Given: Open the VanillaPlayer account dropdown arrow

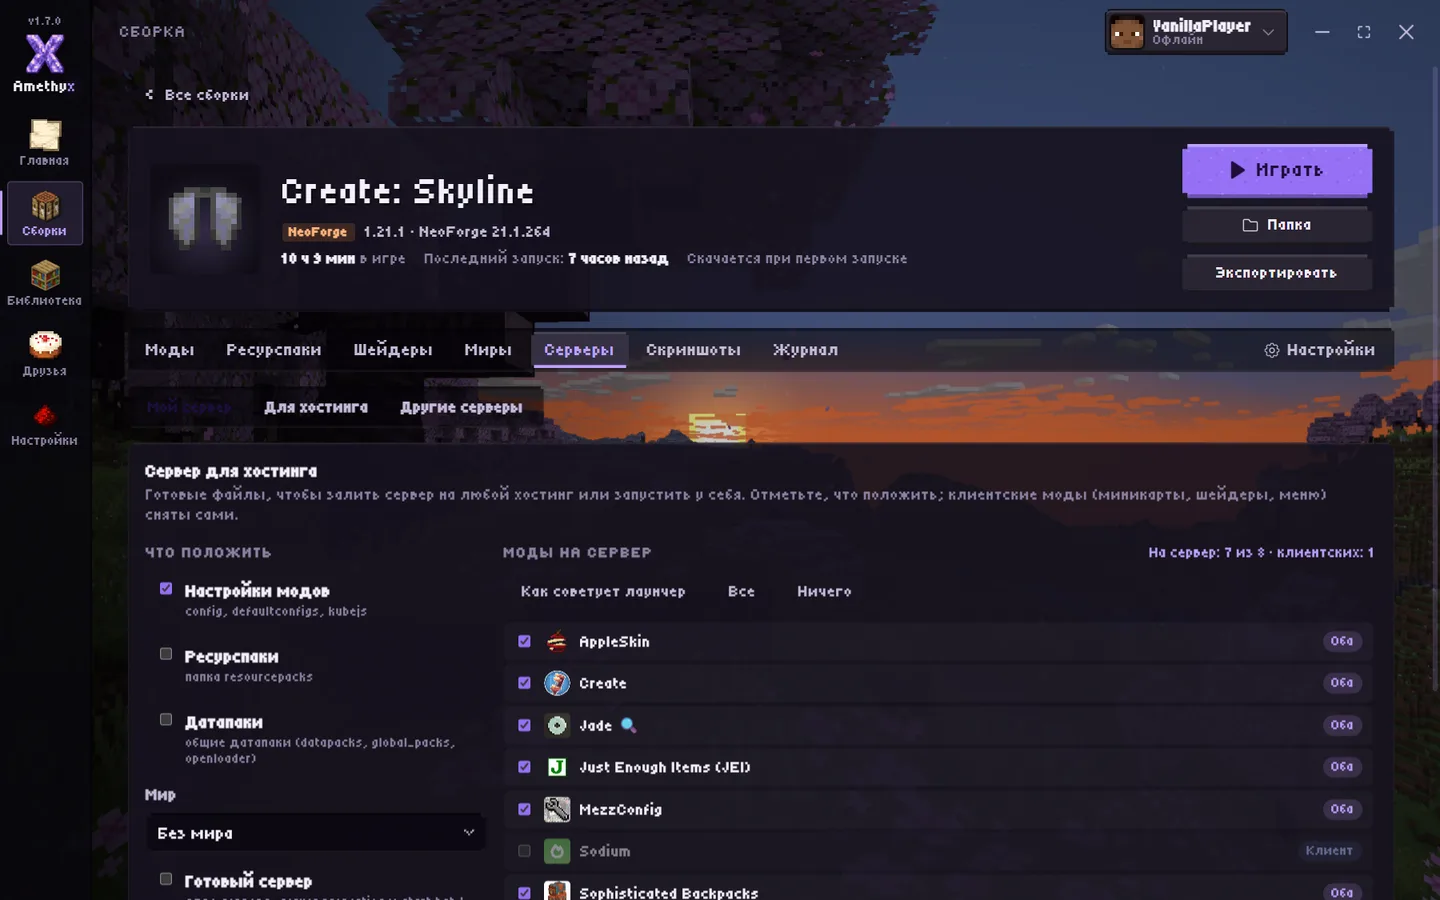Looking at the screenshot, I should (x=1268, y=32).
